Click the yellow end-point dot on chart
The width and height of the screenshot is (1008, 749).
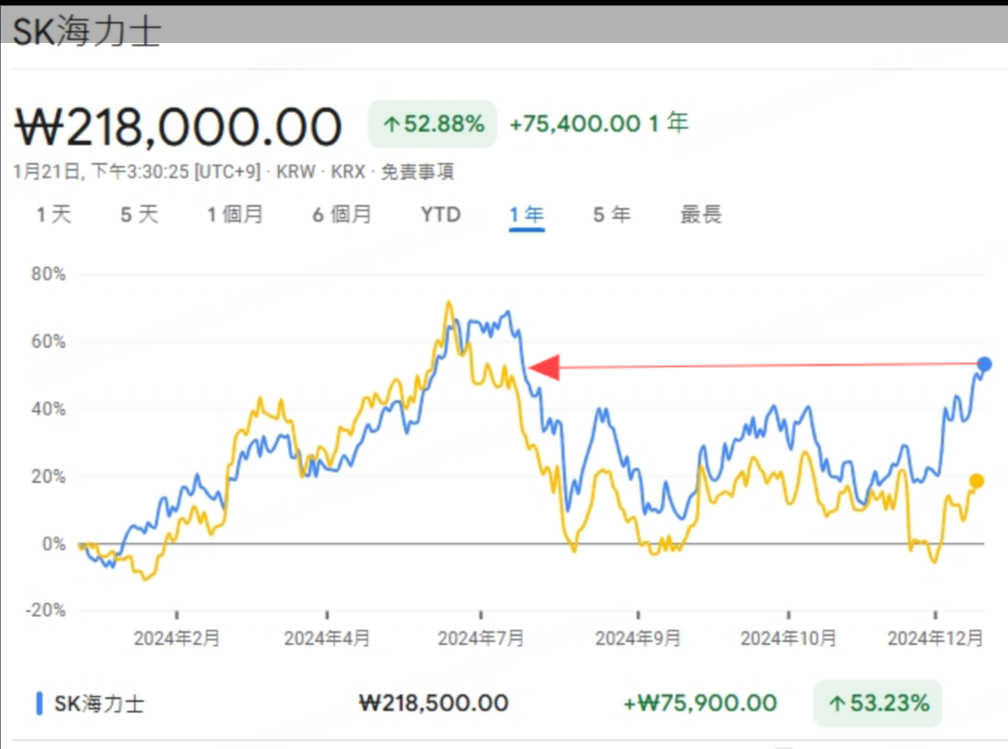pos(976,481)
